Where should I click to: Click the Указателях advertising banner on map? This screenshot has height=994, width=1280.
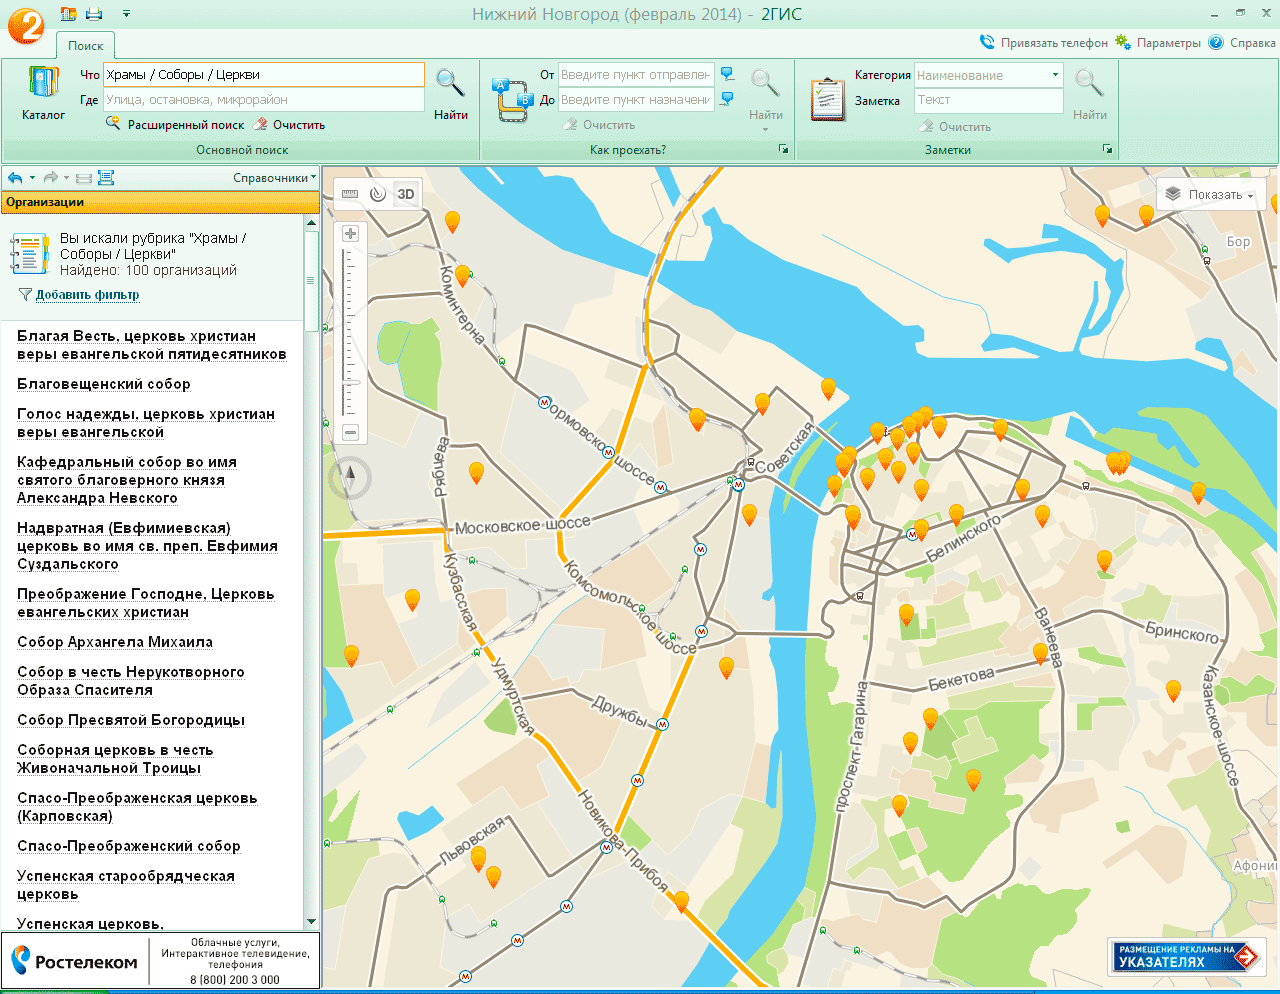coord(1187,956)
